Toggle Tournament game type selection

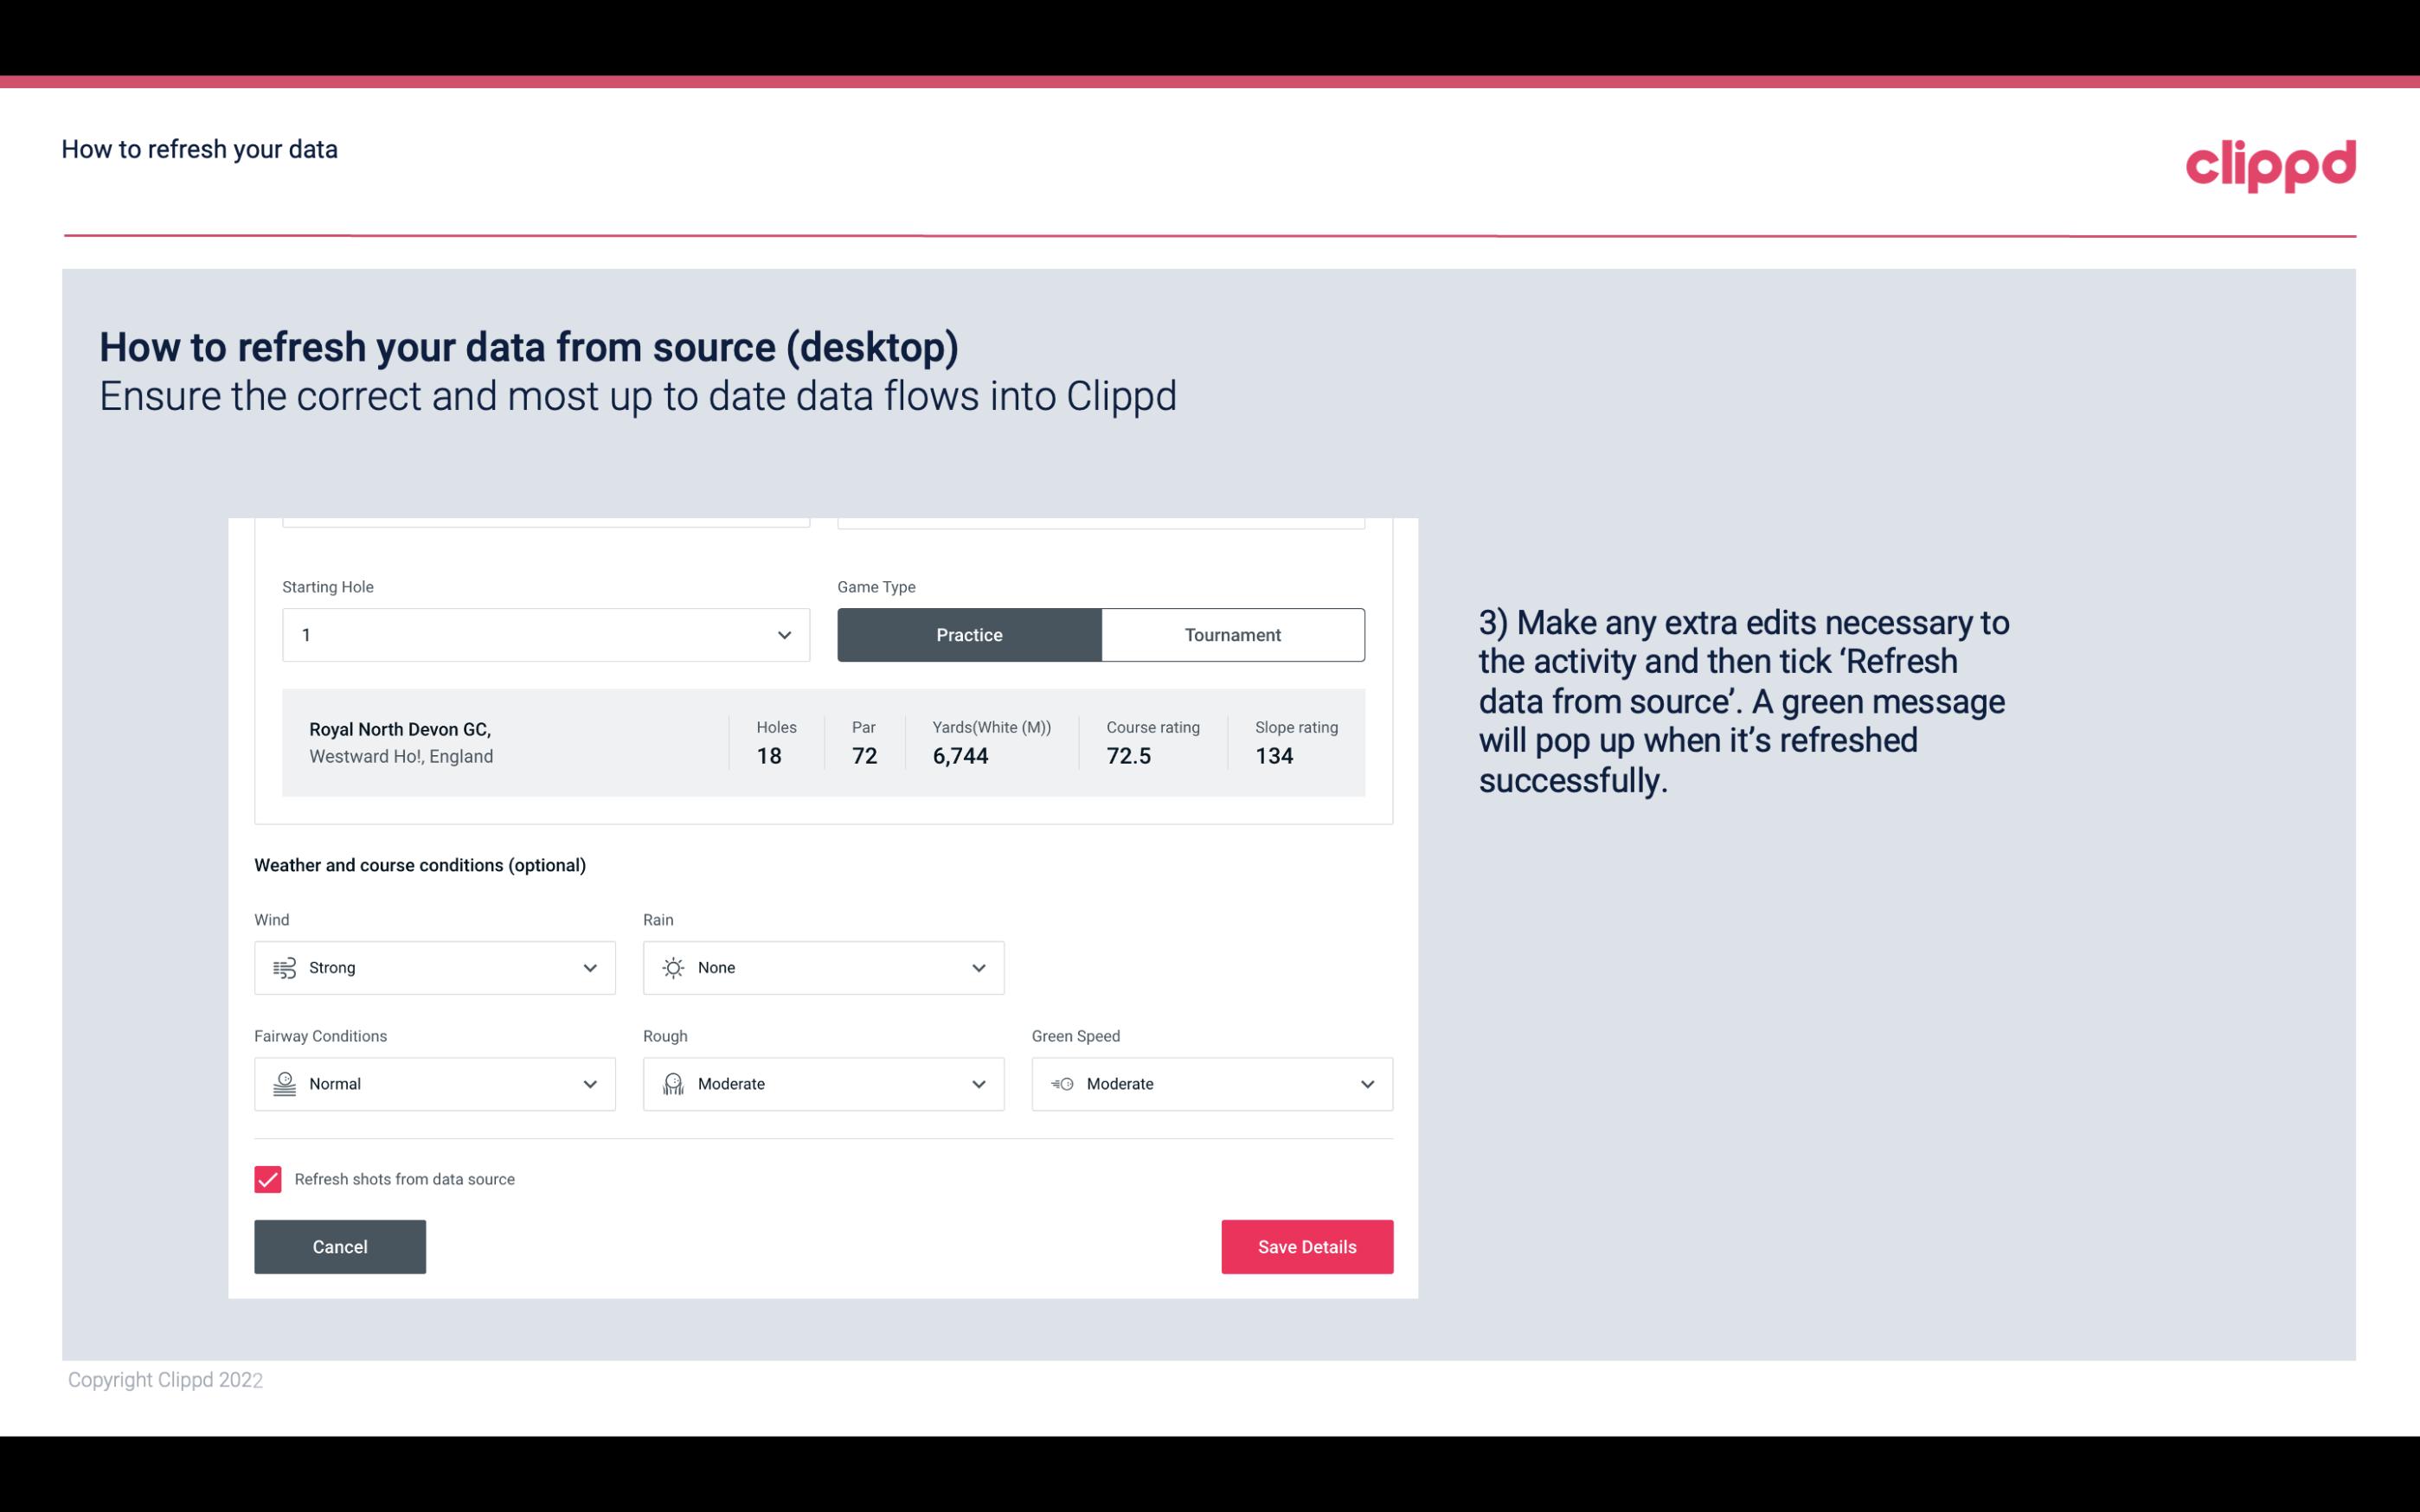point(1234,634)
